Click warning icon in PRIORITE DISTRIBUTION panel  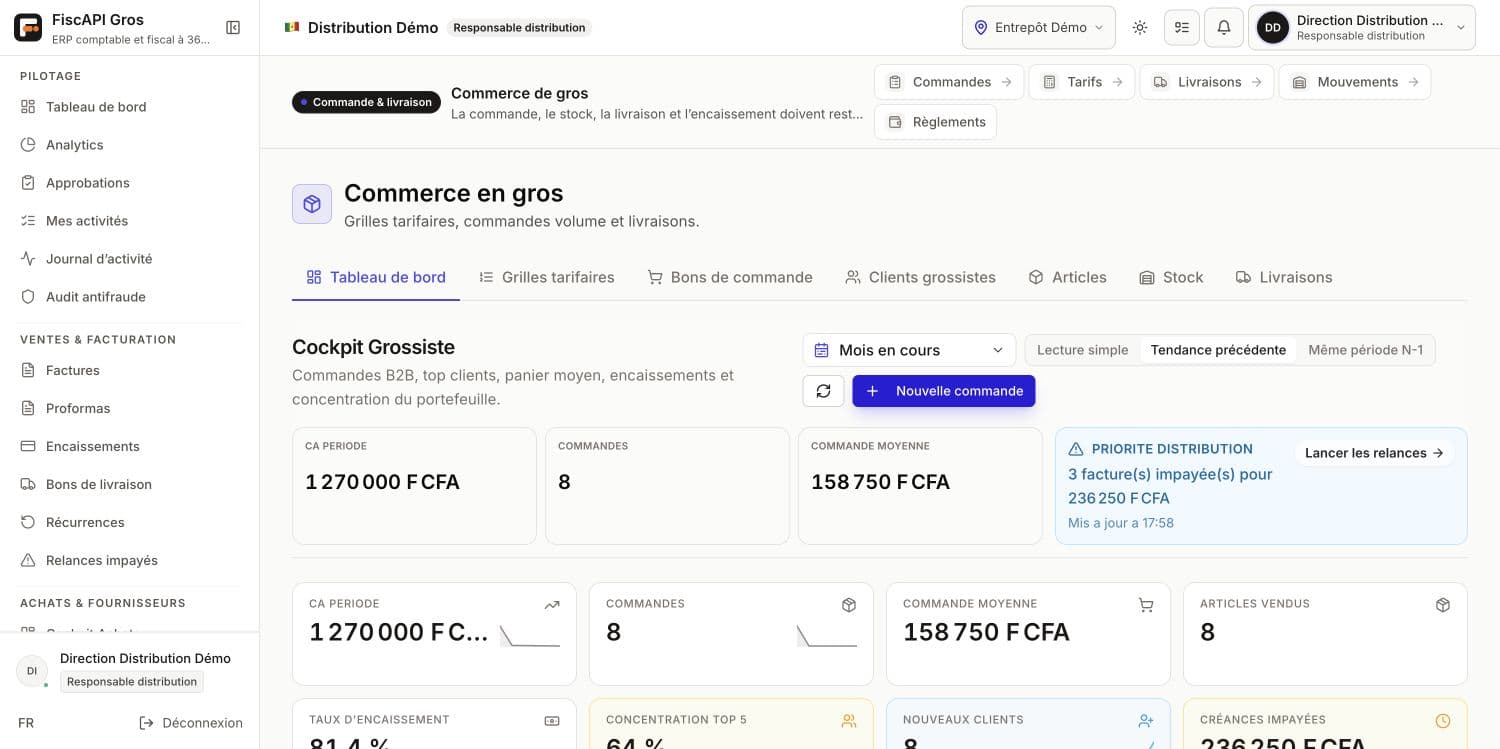click(x=1076, y=450)
